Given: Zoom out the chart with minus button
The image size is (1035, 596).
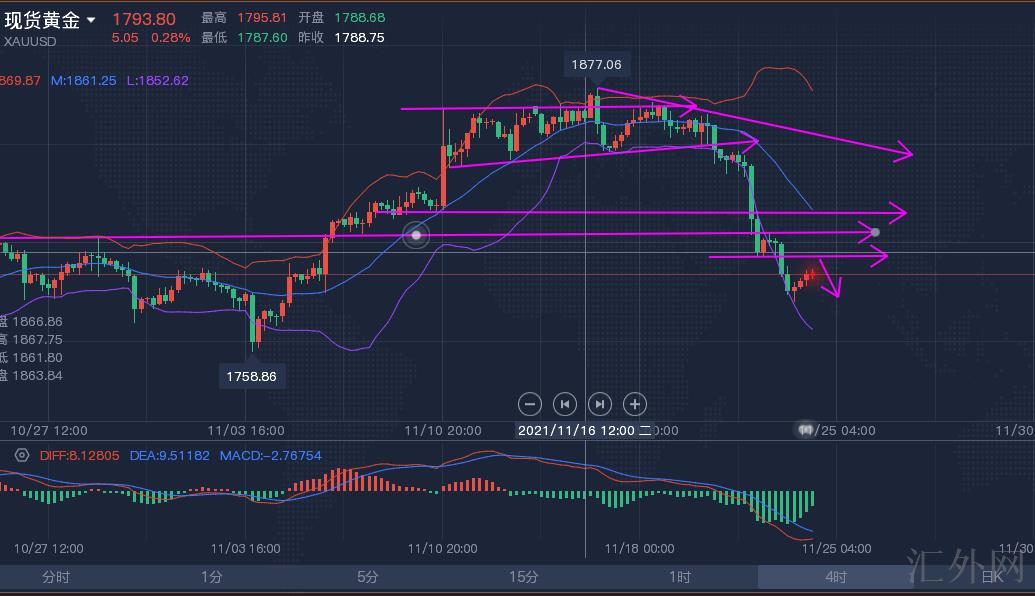Looking at the screenshot, I should tap(529, 404).
